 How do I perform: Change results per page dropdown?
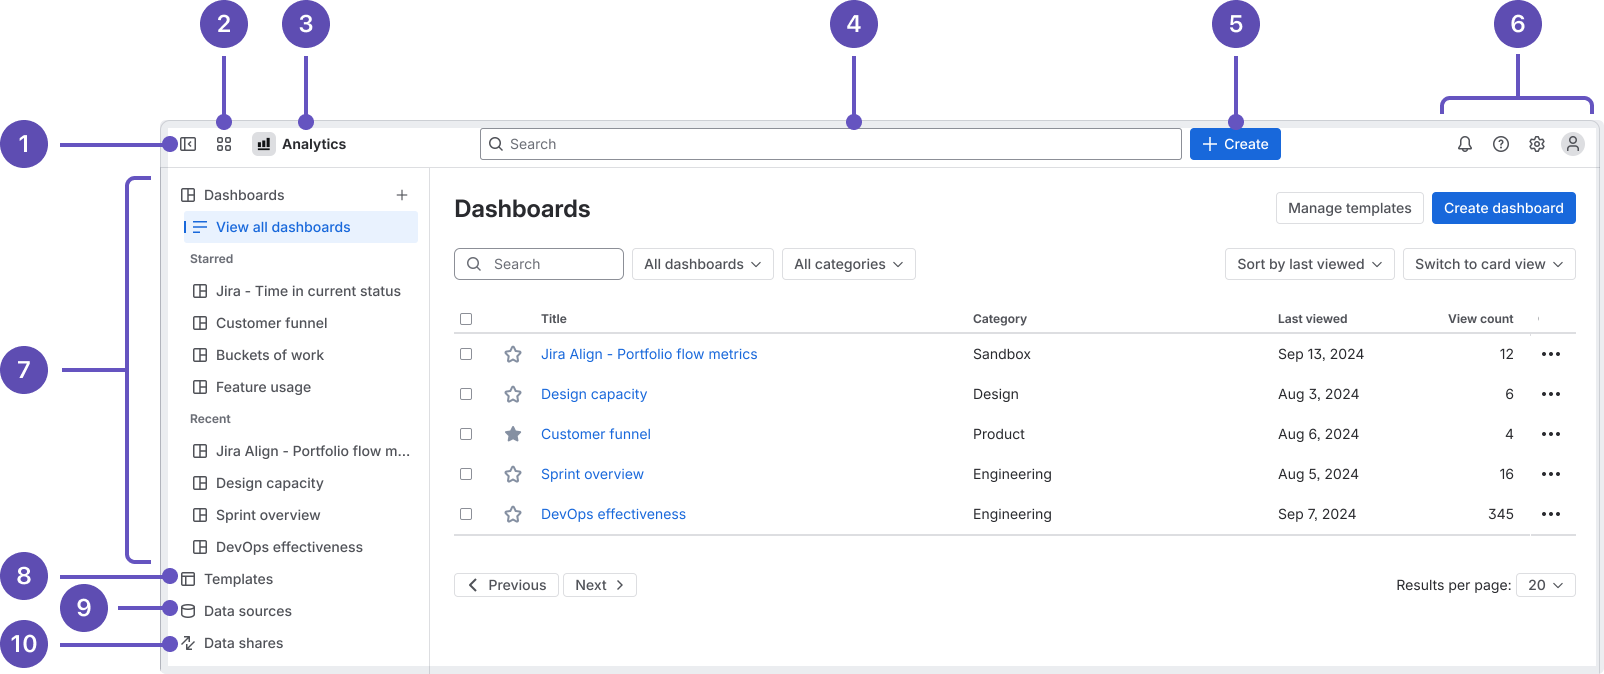(1545, 585)
